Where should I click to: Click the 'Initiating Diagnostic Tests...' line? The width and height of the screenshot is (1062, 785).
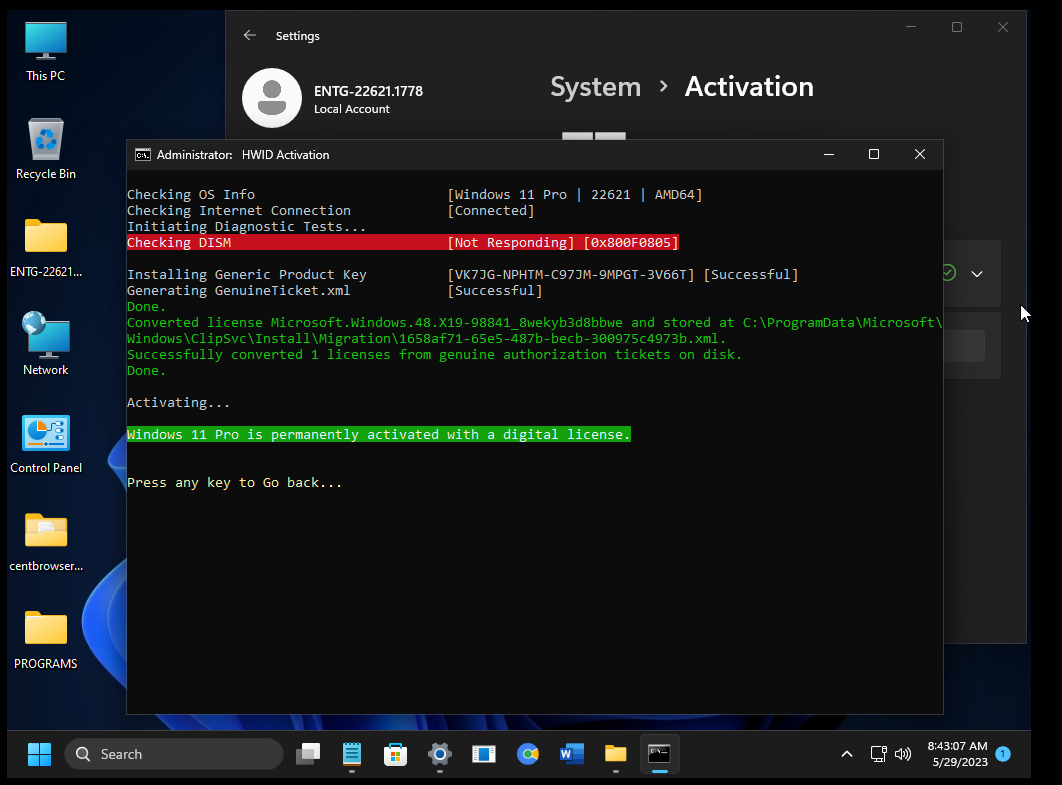(x=247, y=226)
